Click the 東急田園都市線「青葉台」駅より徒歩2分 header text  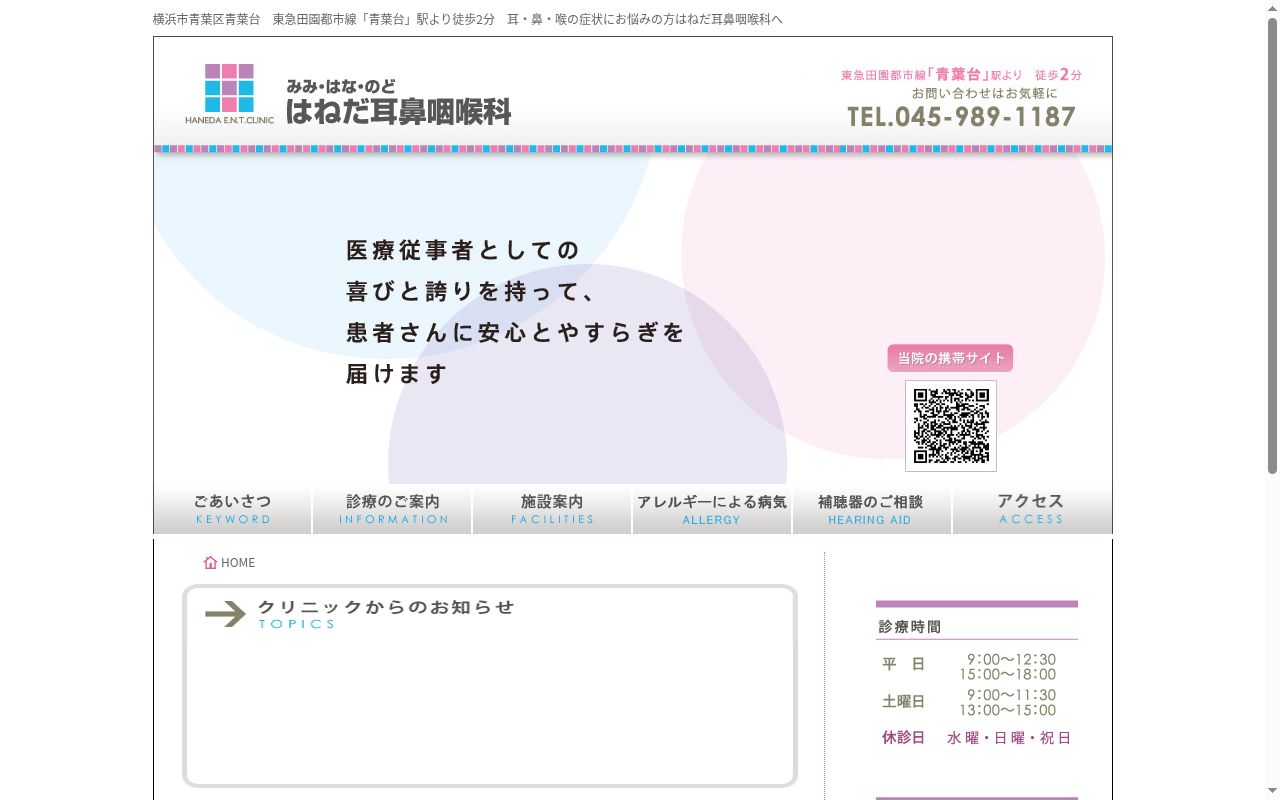(962, 75)
